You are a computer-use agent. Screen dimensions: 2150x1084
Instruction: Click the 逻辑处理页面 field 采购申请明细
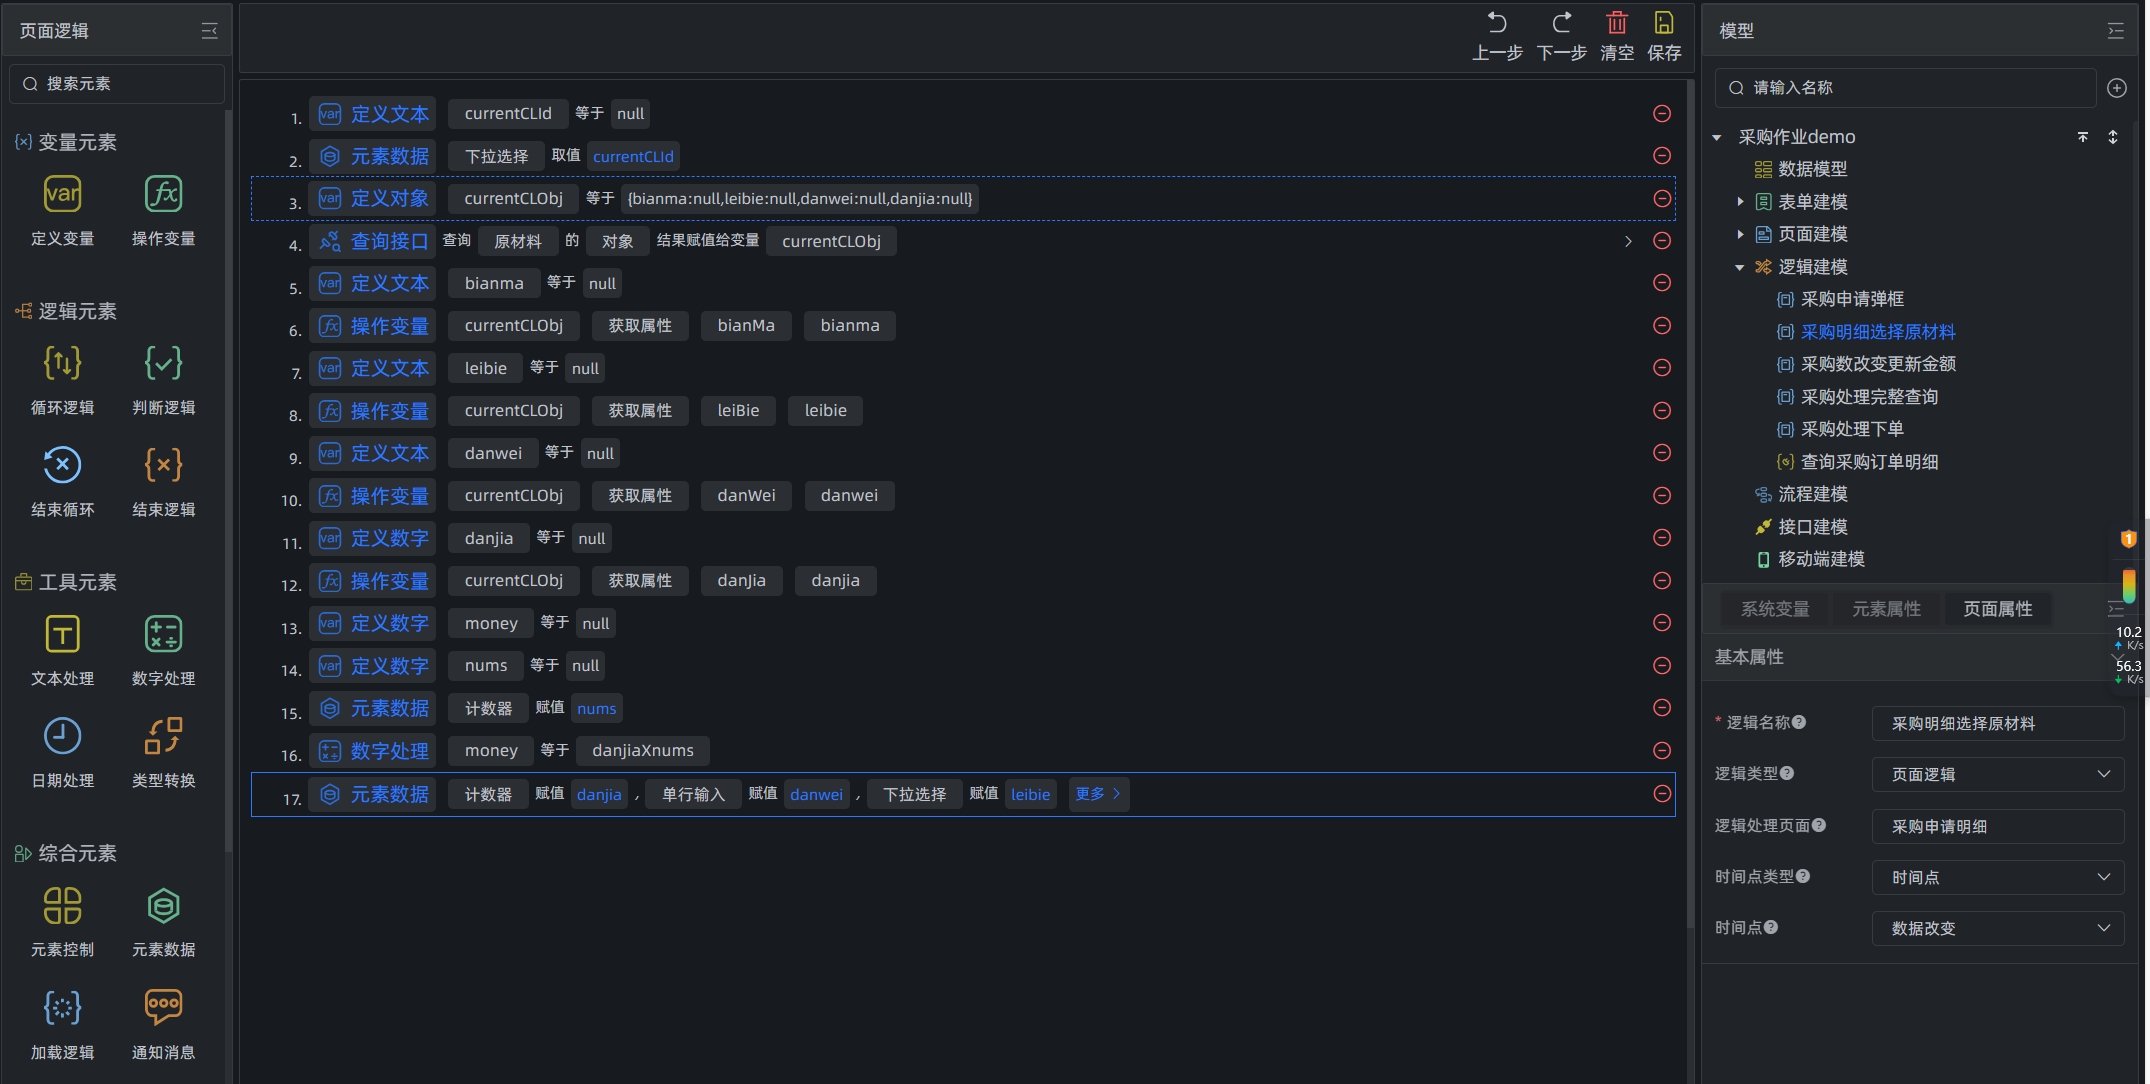click(1998, 826)
